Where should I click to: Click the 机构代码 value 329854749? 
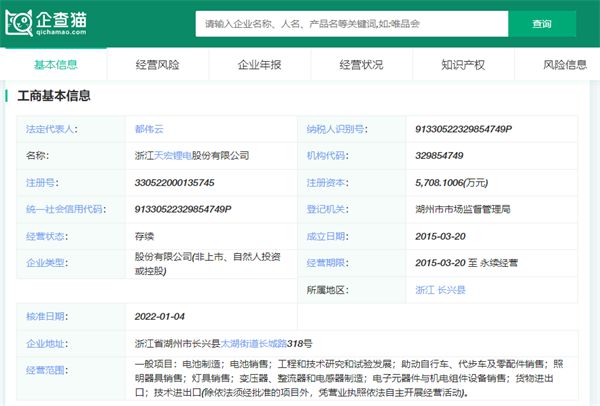(439, 156)
